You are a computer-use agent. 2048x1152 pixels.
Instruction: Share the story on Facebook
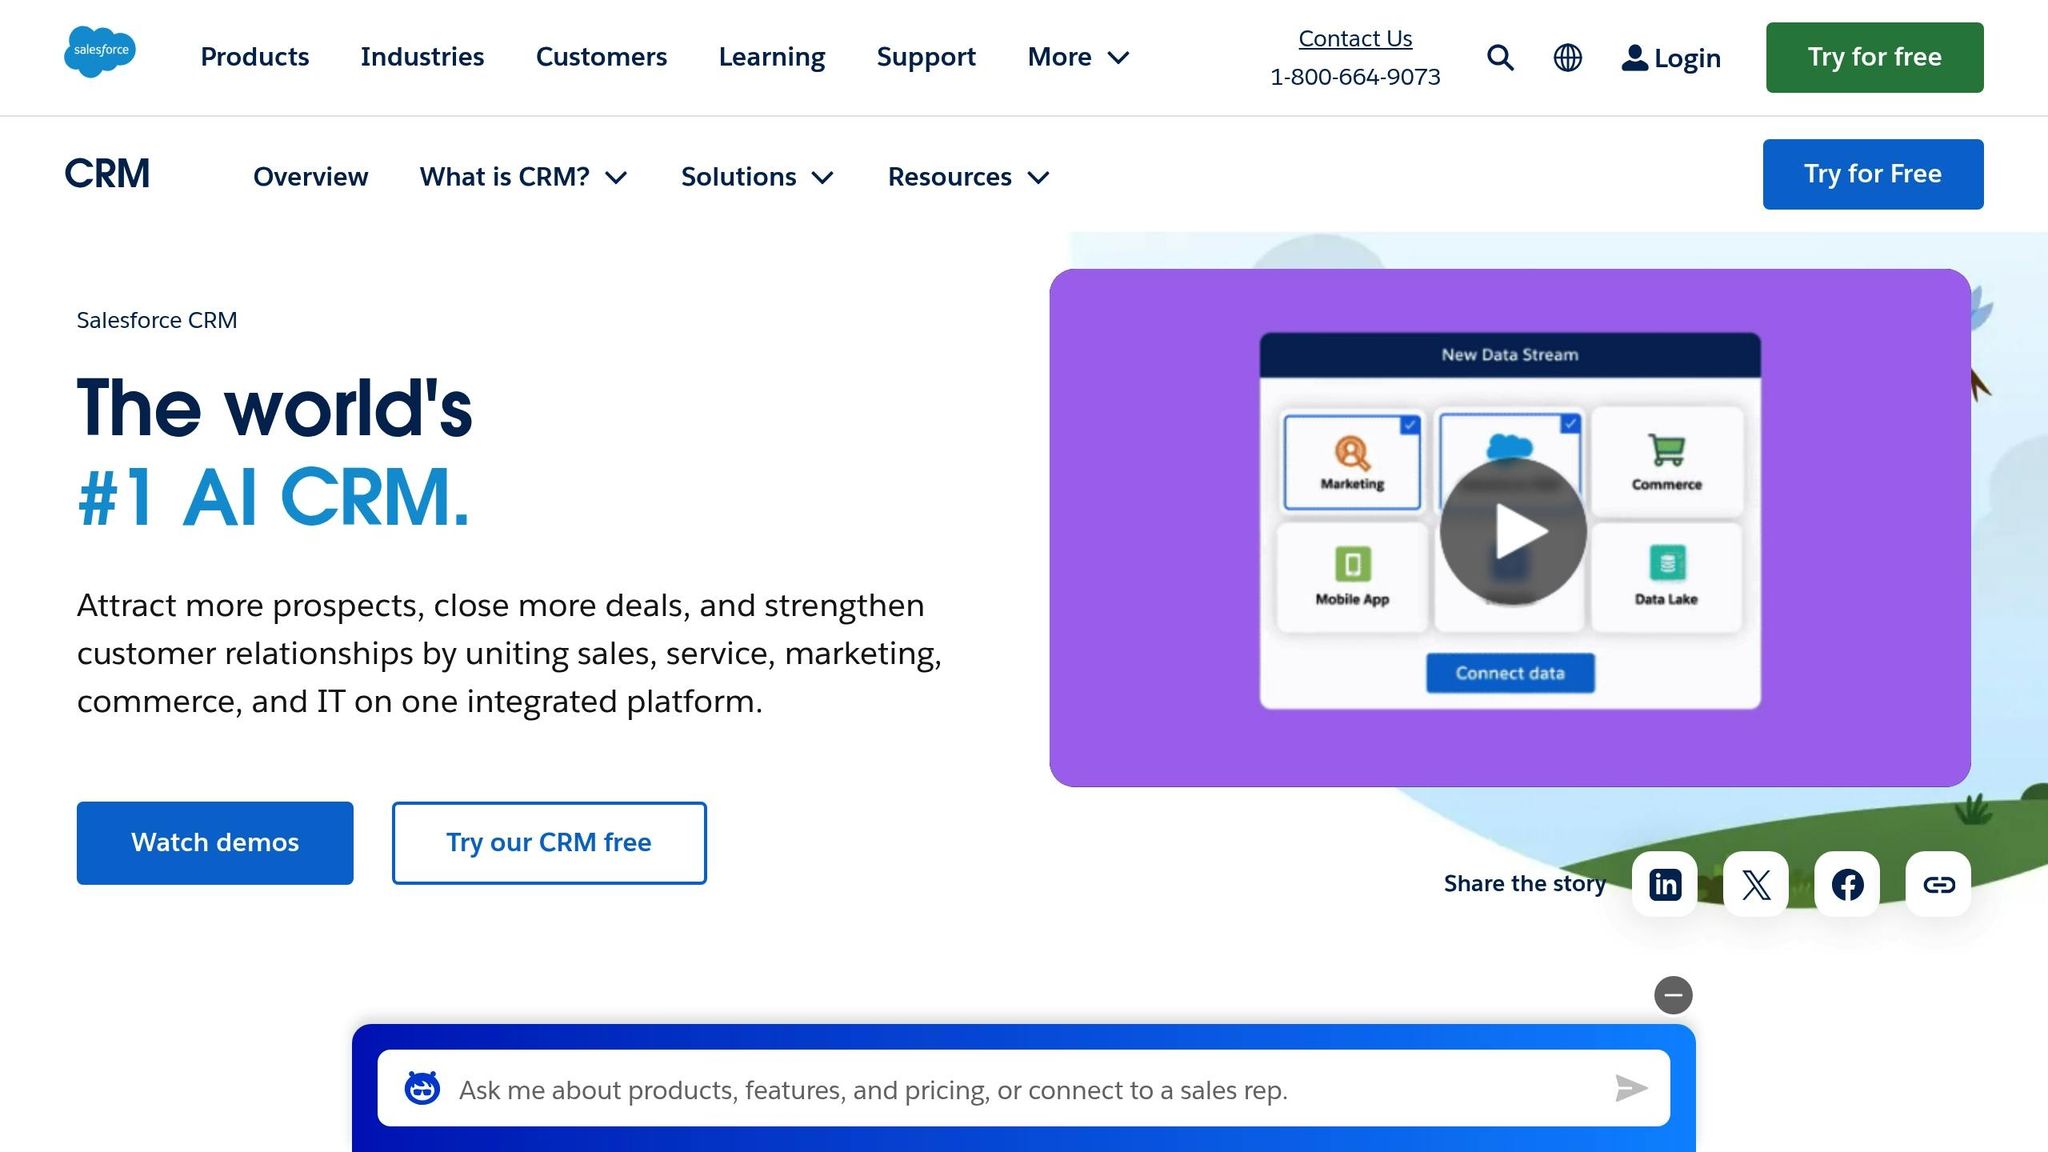[x=1847, y=884]
